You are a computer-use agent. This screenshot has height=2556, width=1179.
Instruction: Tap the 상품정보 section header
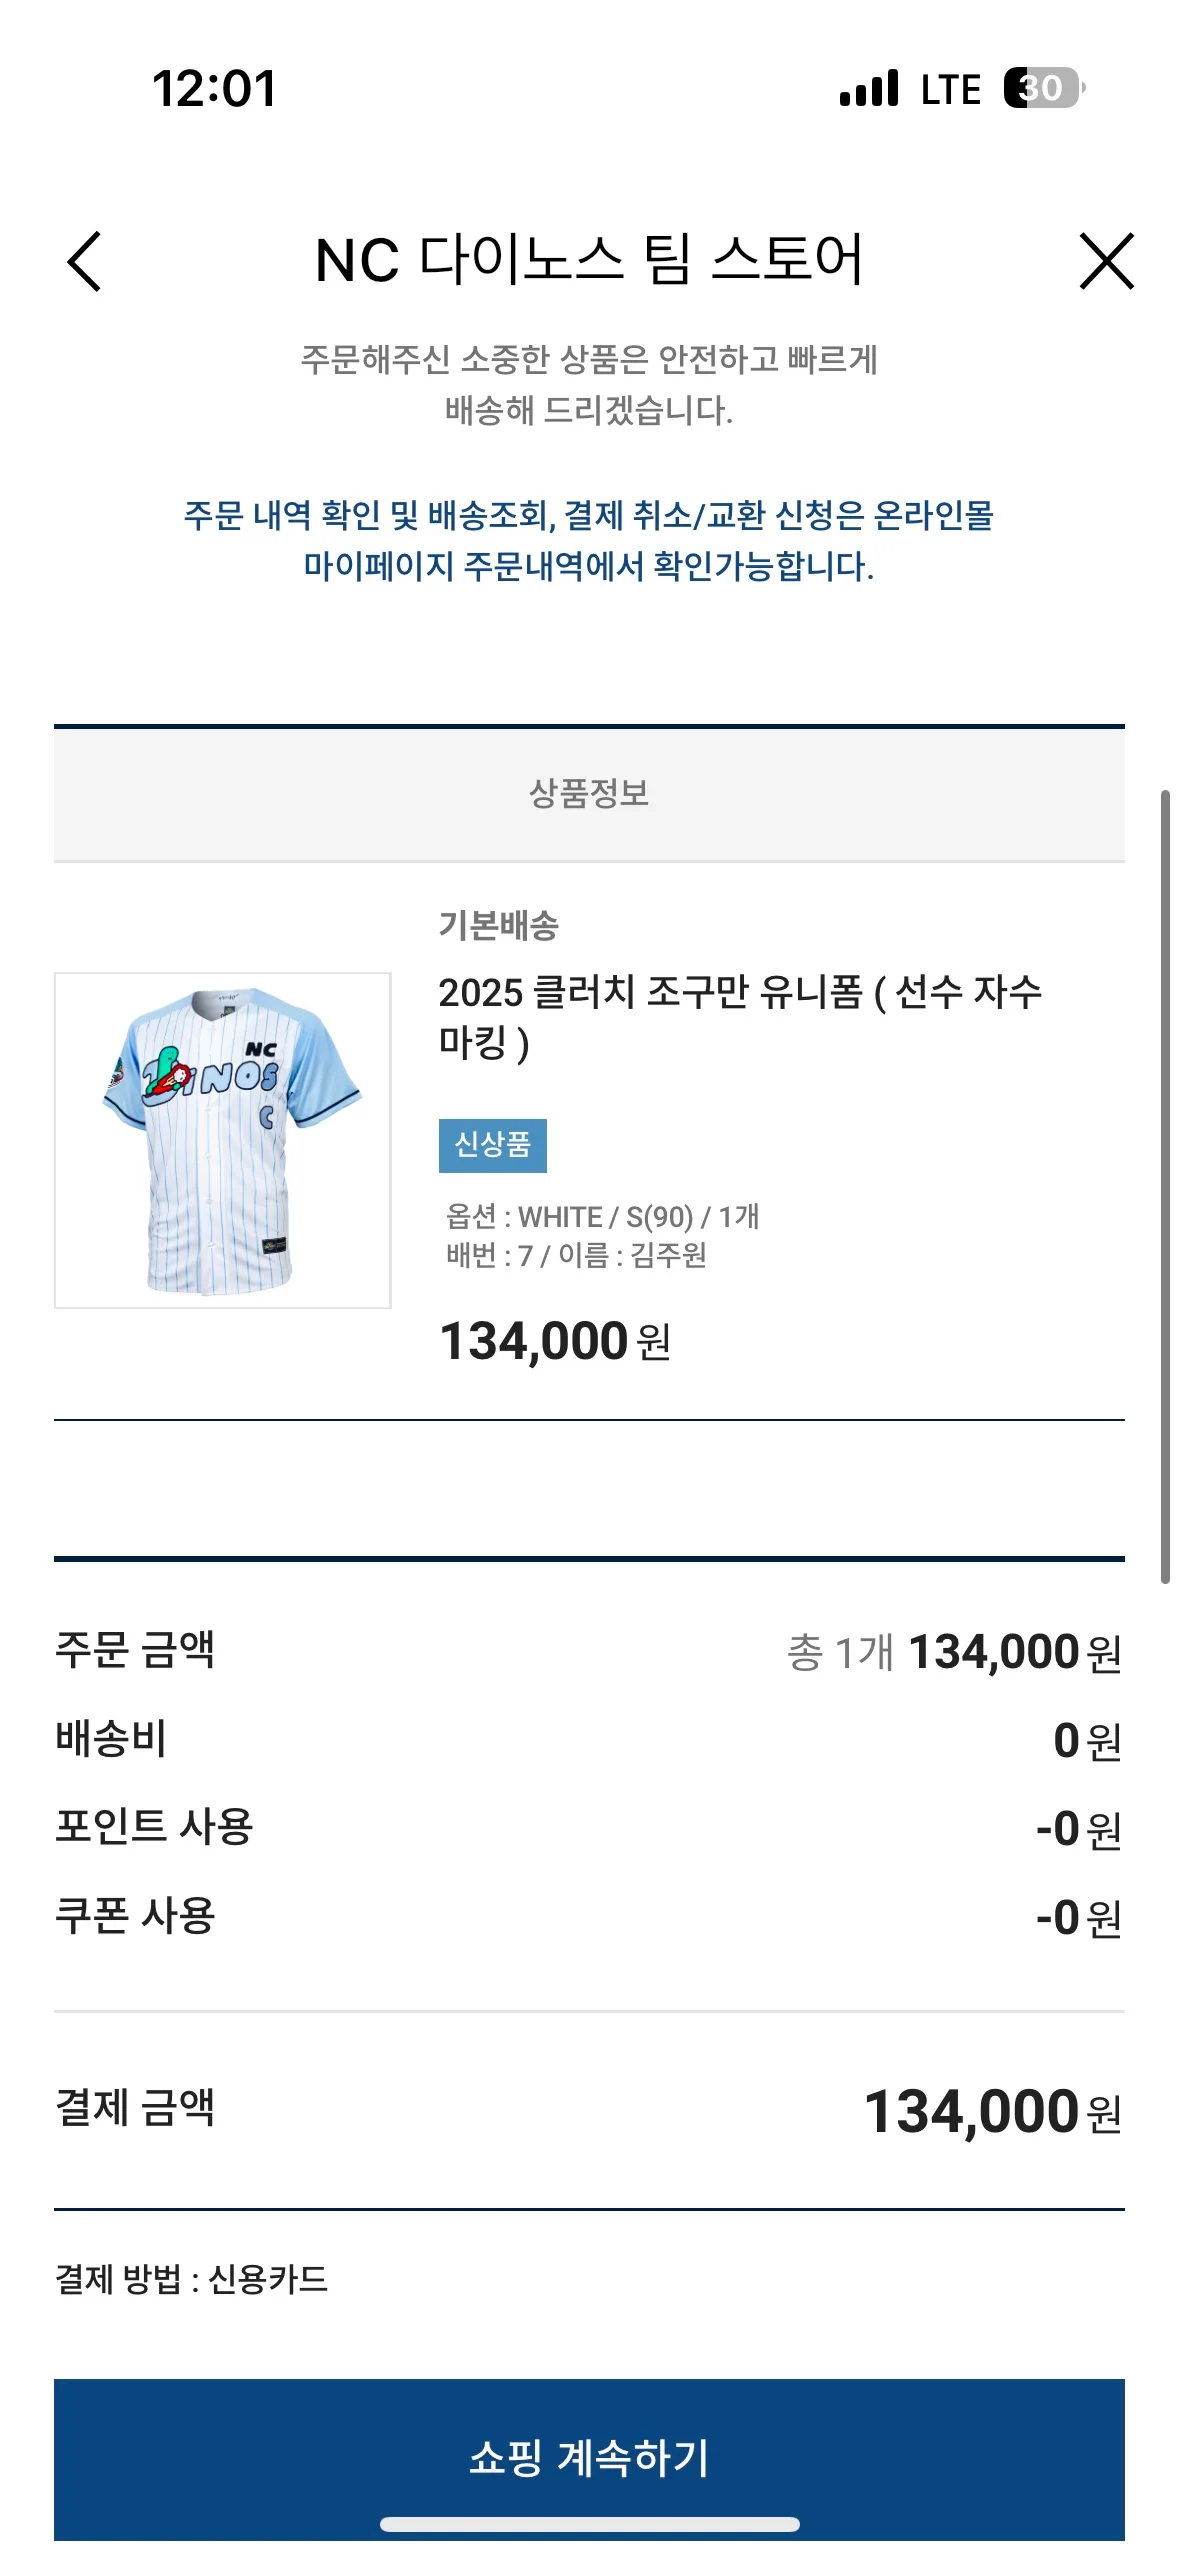pos(589,794)
